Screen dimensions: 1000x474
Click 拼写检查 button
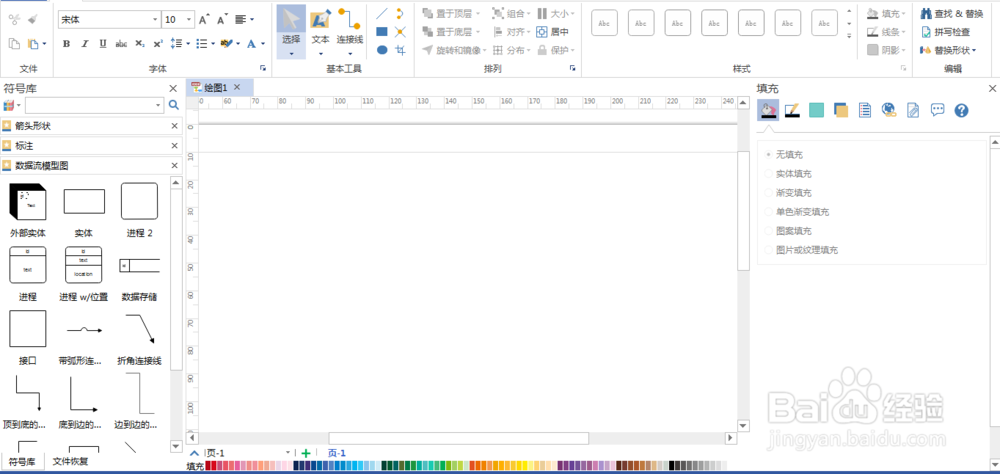945,32
